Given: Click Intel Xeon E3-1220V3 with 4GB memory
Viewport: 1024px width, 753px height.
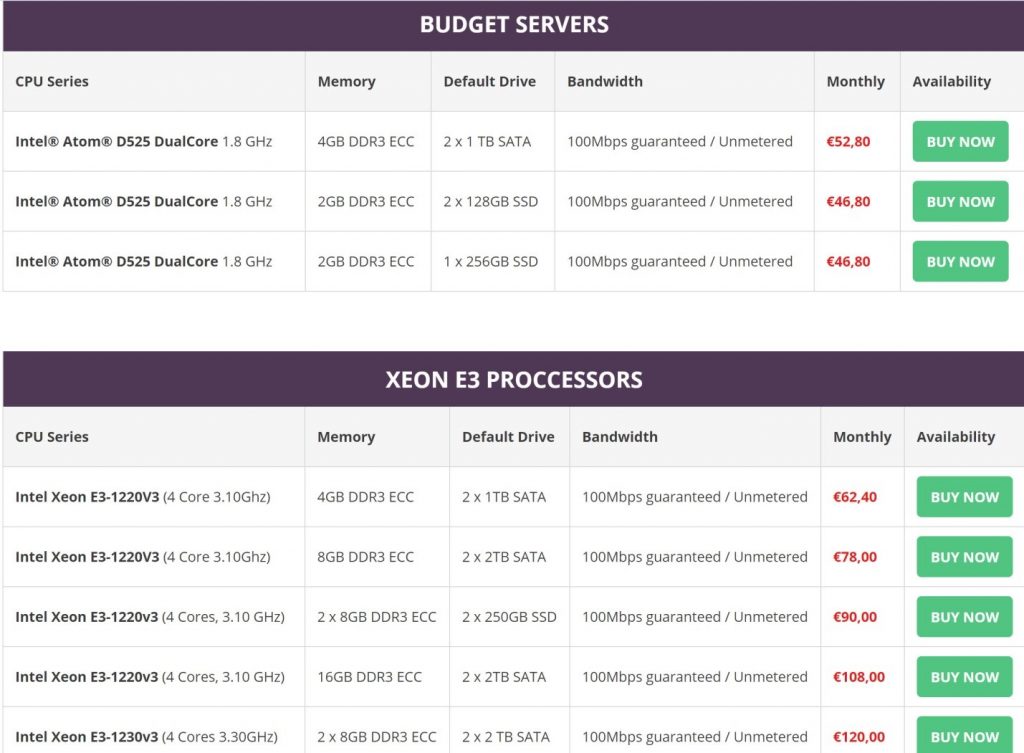Looking at the screenshot, I should point(87,497).
